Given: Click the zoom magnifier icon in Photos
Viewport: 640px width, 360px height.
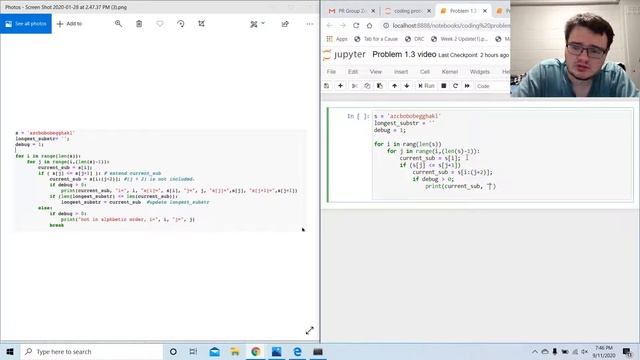Looking at the screenshot, I should 118,24.
